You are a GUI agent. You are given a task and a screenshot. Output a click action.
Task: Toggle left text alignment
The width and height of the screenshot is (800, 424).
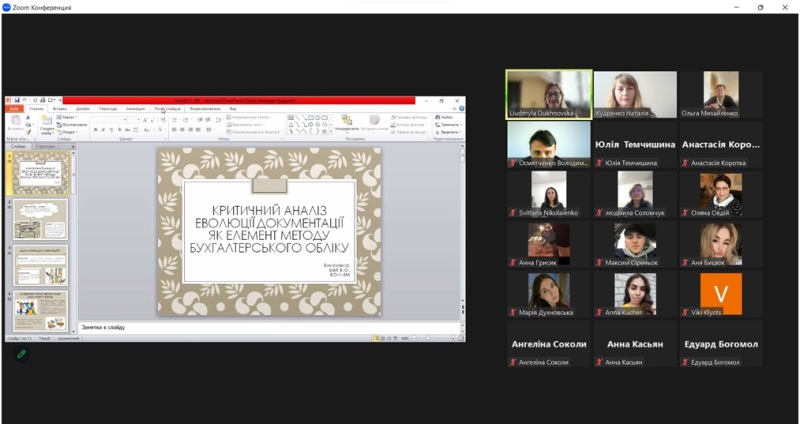[174, 130]
